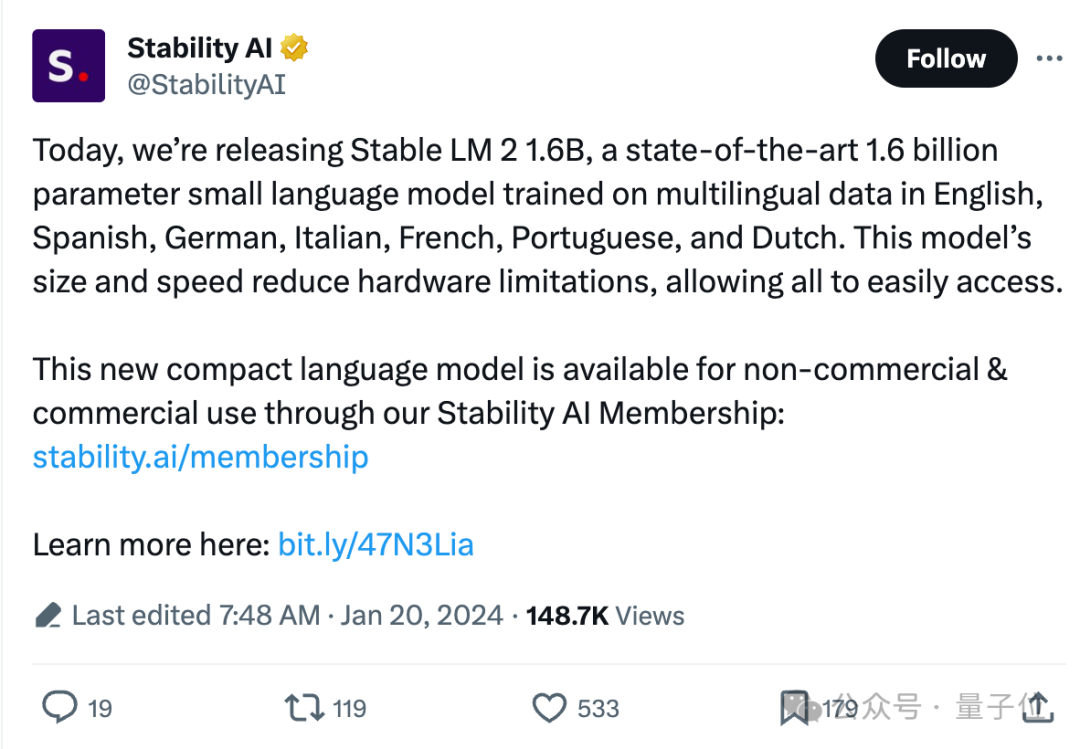The image size is (1080, 749).
Task: Click the pencil edit icon near the timestamp
Action: pyautogui.click(x=46, y=615)
